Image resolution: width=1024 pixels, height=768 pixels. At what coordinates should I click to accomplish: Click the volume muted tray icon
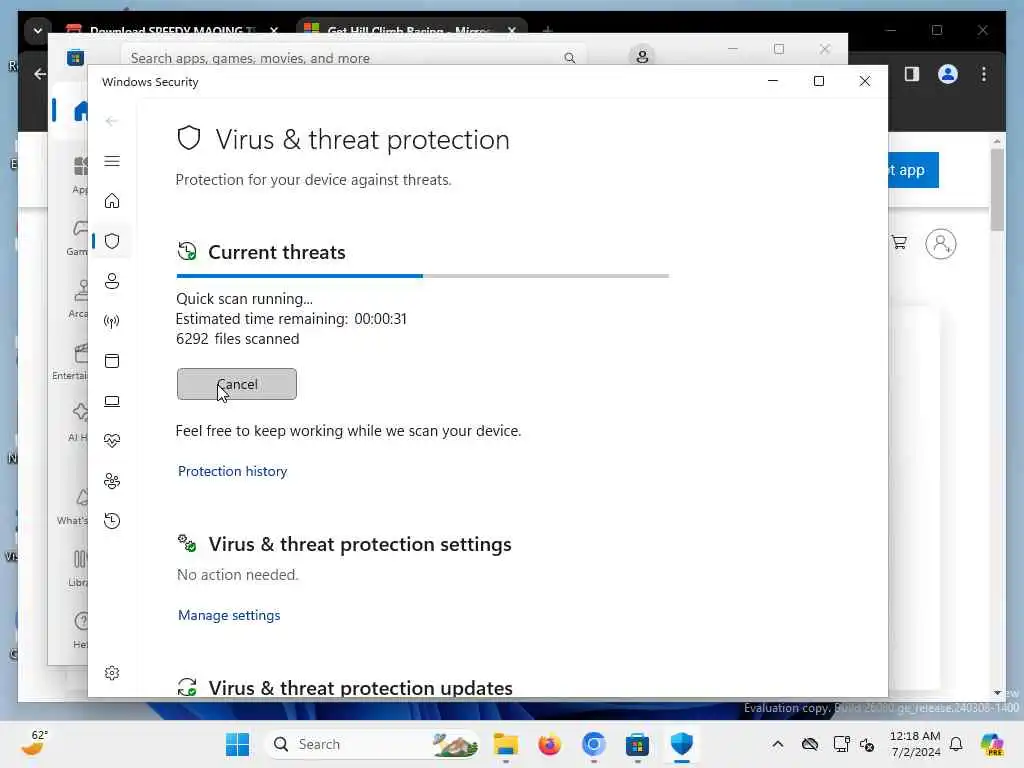[x=867, y=744]
